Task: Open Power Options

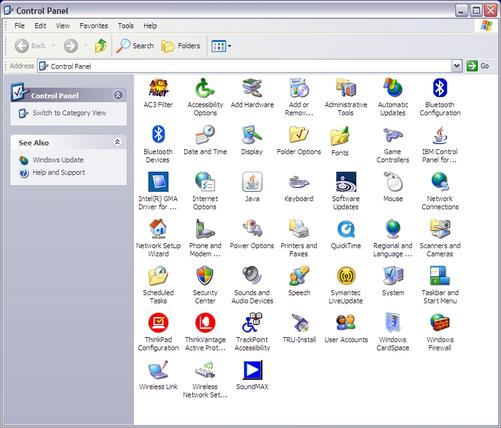Action: [x=252, y=234]
